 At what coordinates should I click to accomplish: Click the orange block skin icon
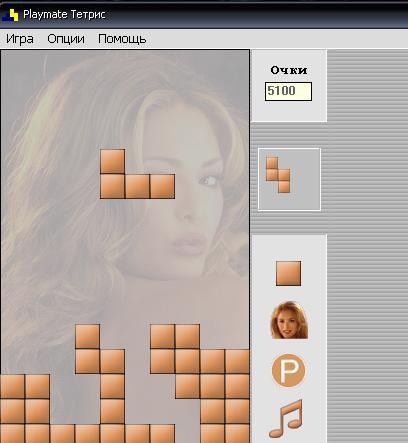click(x=288, y=273)
